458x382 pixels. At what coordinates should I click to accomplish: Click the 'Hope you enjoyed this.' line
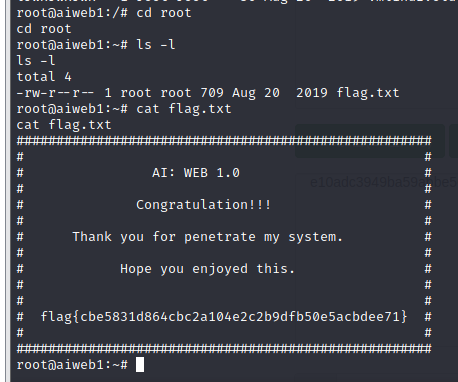pyautogui.click(x=207, y=269)
